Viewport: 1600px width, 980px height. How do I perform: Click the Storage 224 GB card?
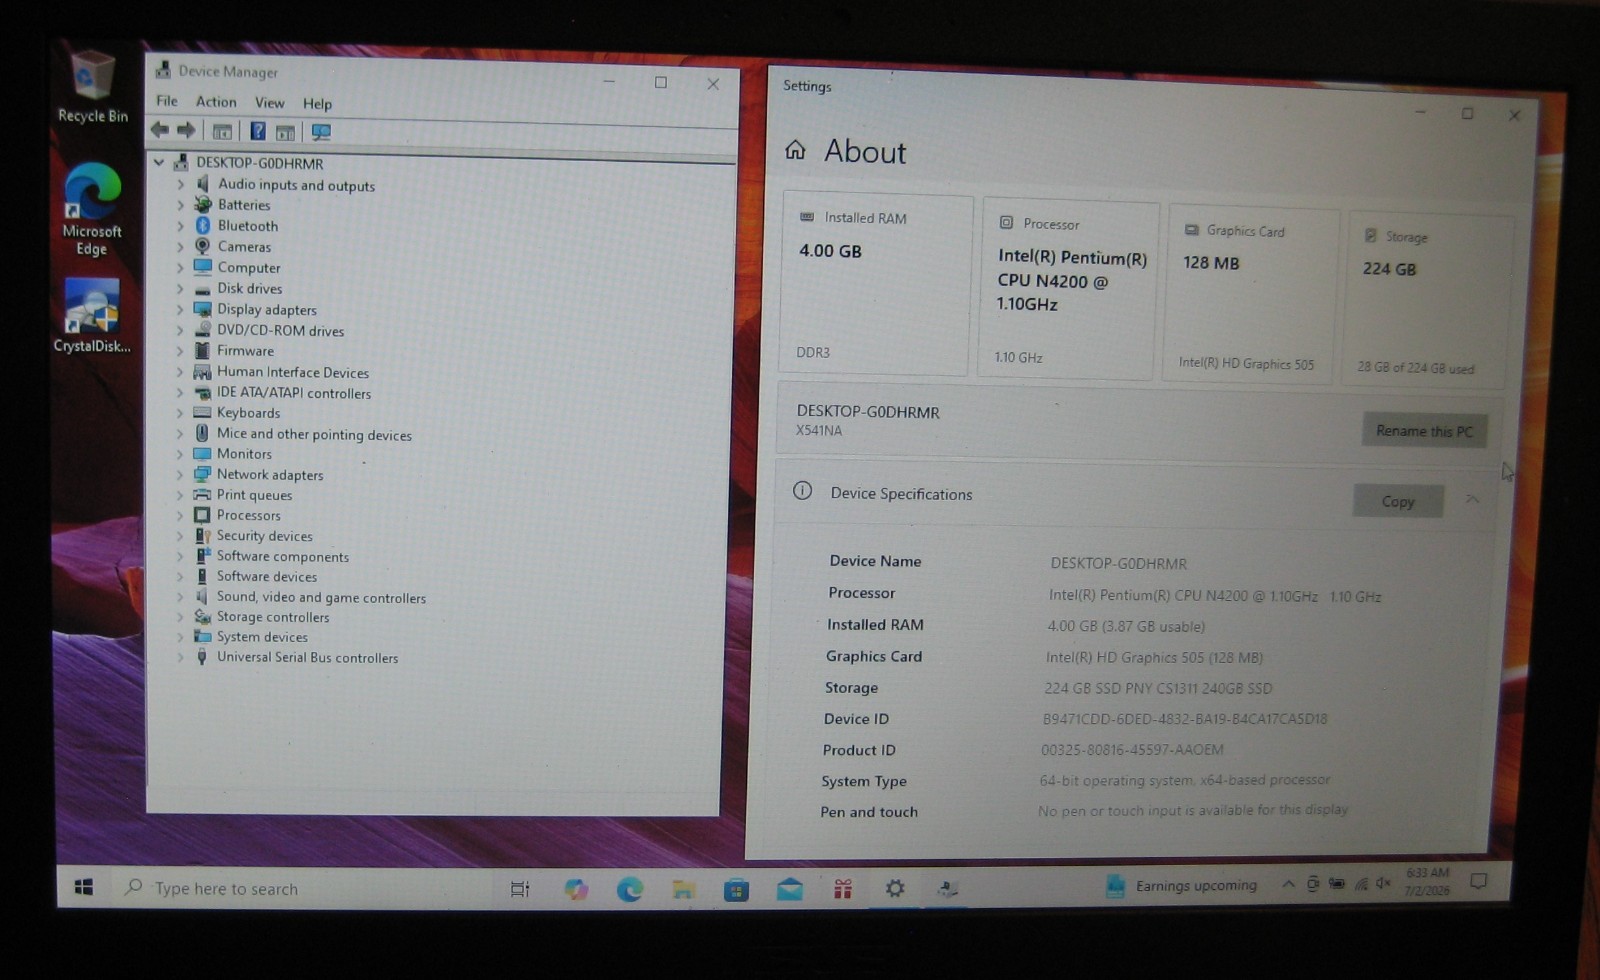pyautogui.click(x=1427, y=299)
